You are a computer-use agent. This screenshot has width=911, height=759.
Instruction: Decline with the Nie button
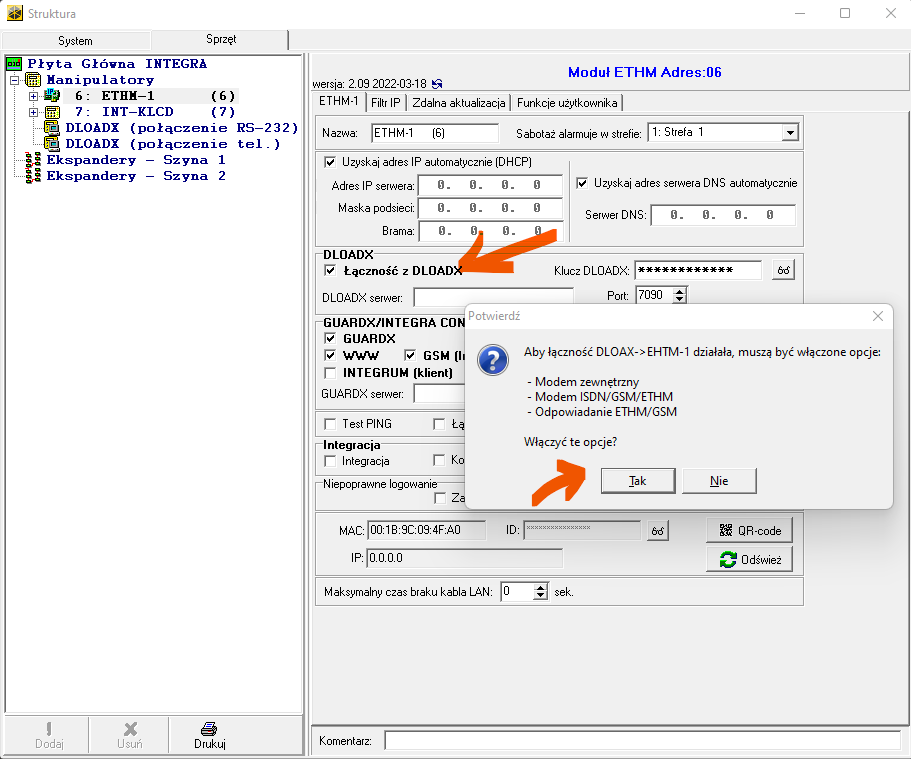point(718,481)
